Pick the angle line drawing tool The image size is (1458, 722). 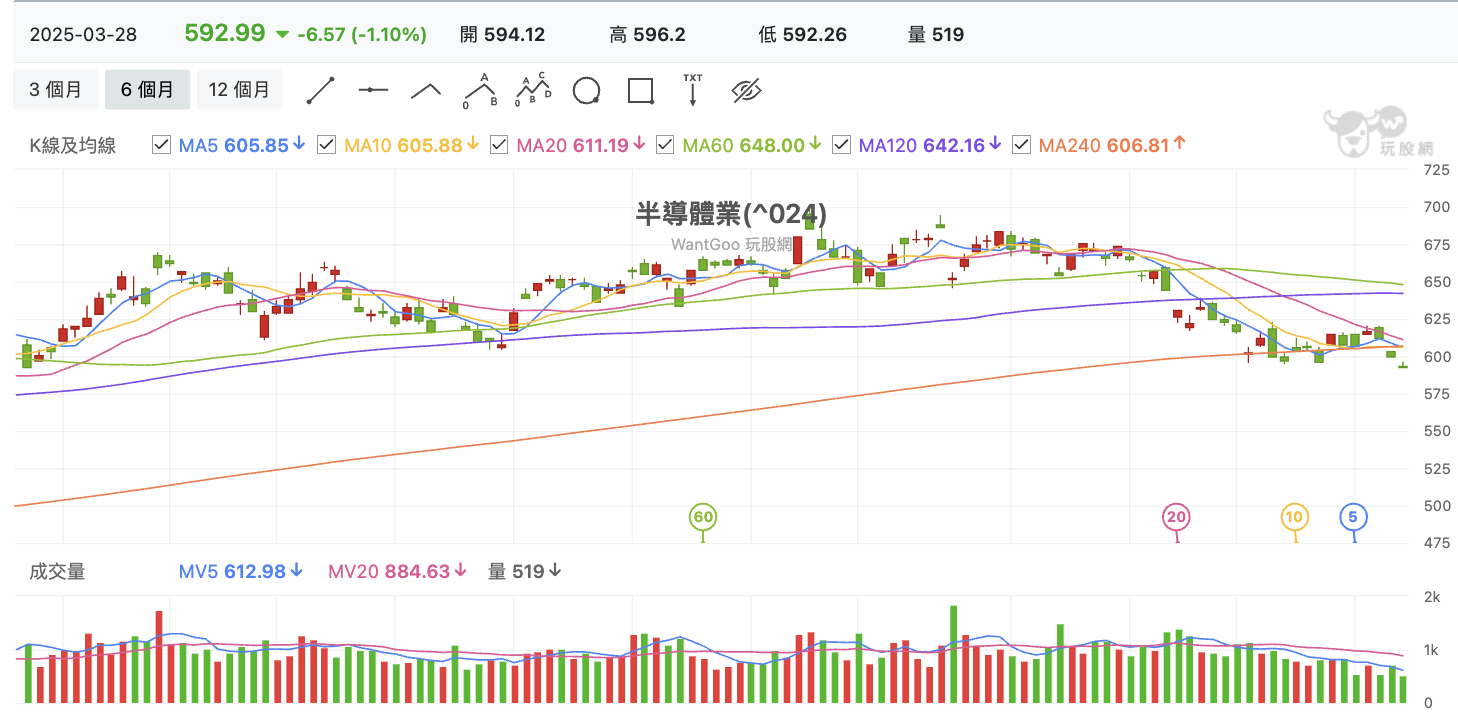426,90
